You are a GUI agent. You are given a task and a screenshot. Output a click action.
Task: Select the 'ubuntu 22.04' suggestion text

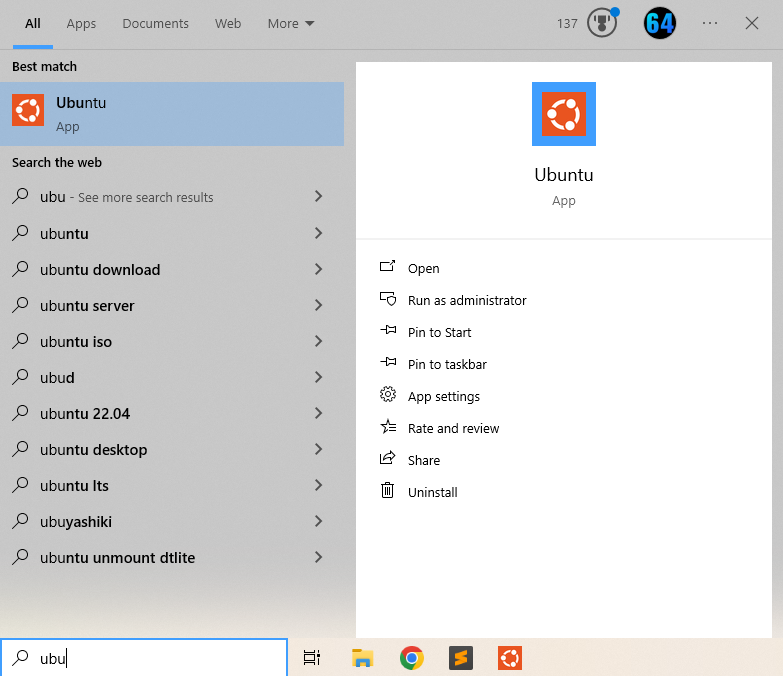point(85,413)
